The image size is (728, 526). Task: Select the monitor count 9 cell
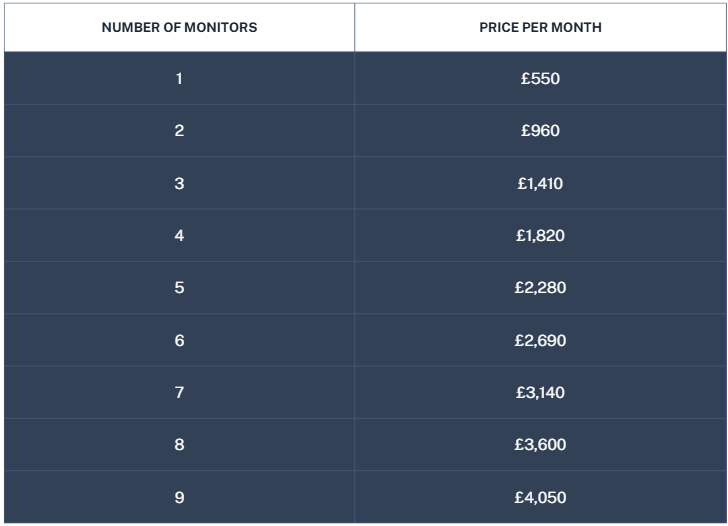[179, 497]
